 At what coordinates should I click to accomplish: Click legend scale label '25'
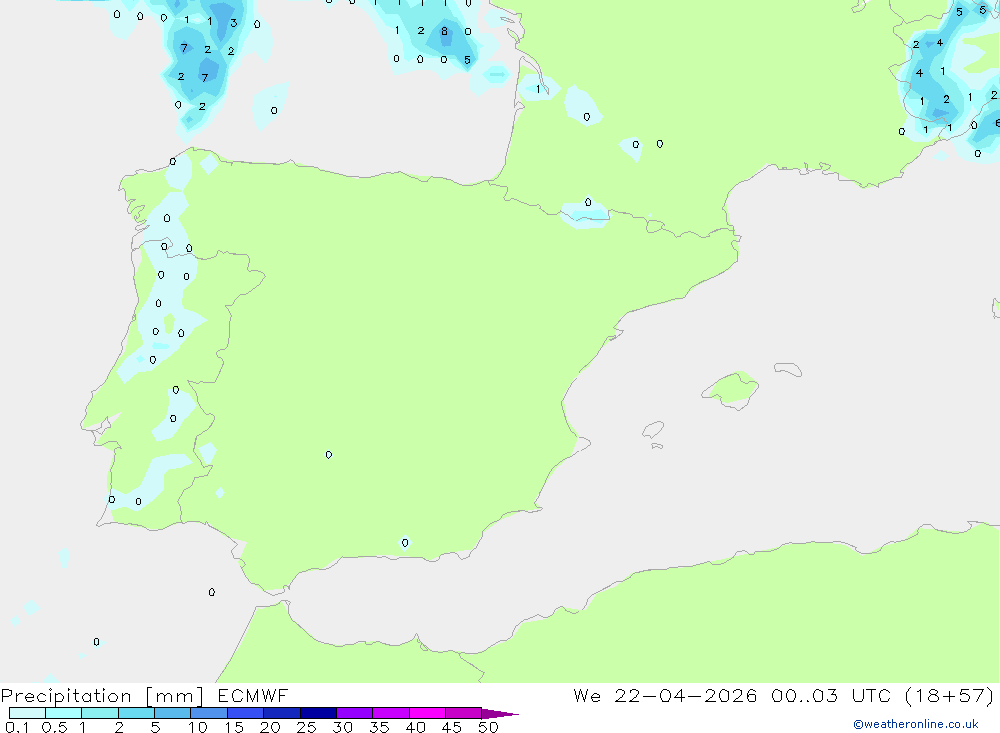point(306,727)
